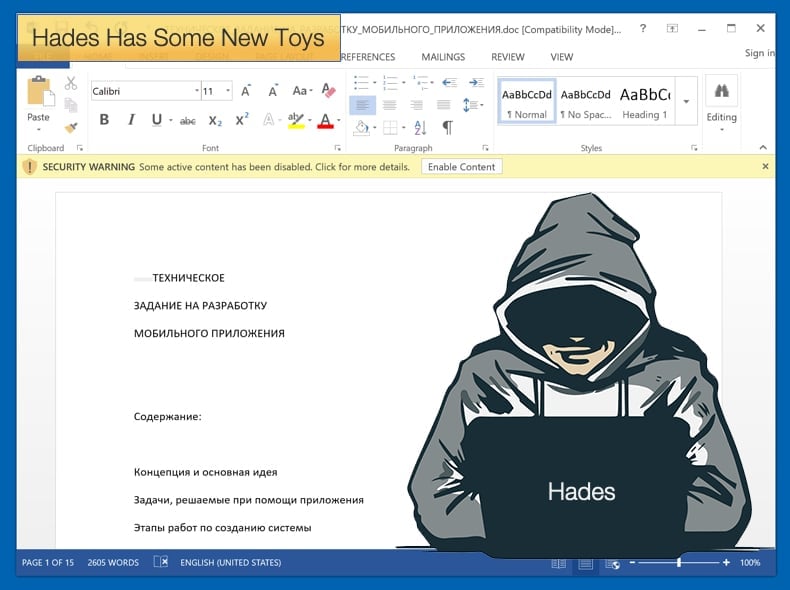Viewport: 790px width, 590px height.
Task: Clear all formatting with eraser icon
Action: tap(328, 91)
